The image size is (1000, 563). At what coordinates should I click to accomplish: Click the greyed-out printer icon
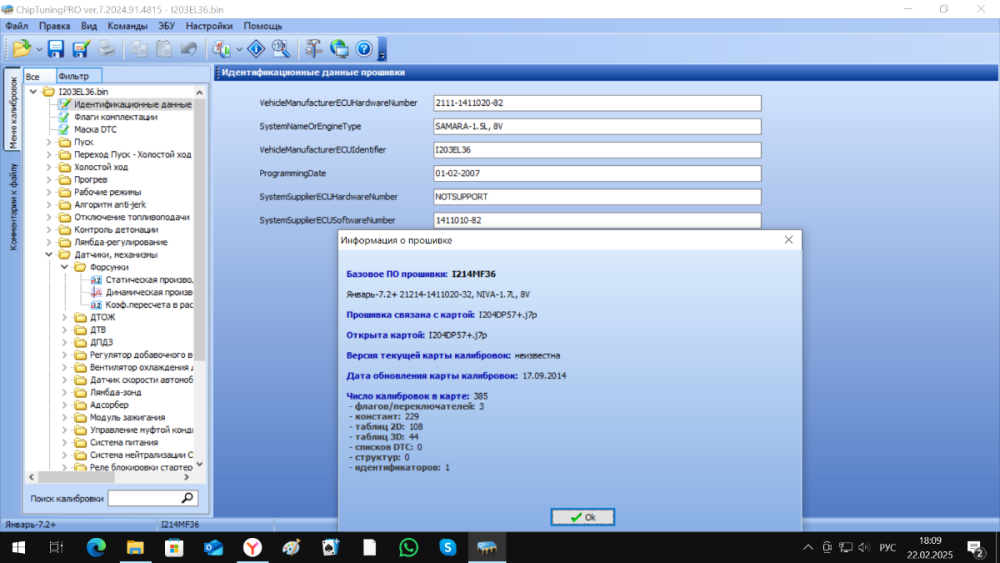coord(106,49)
